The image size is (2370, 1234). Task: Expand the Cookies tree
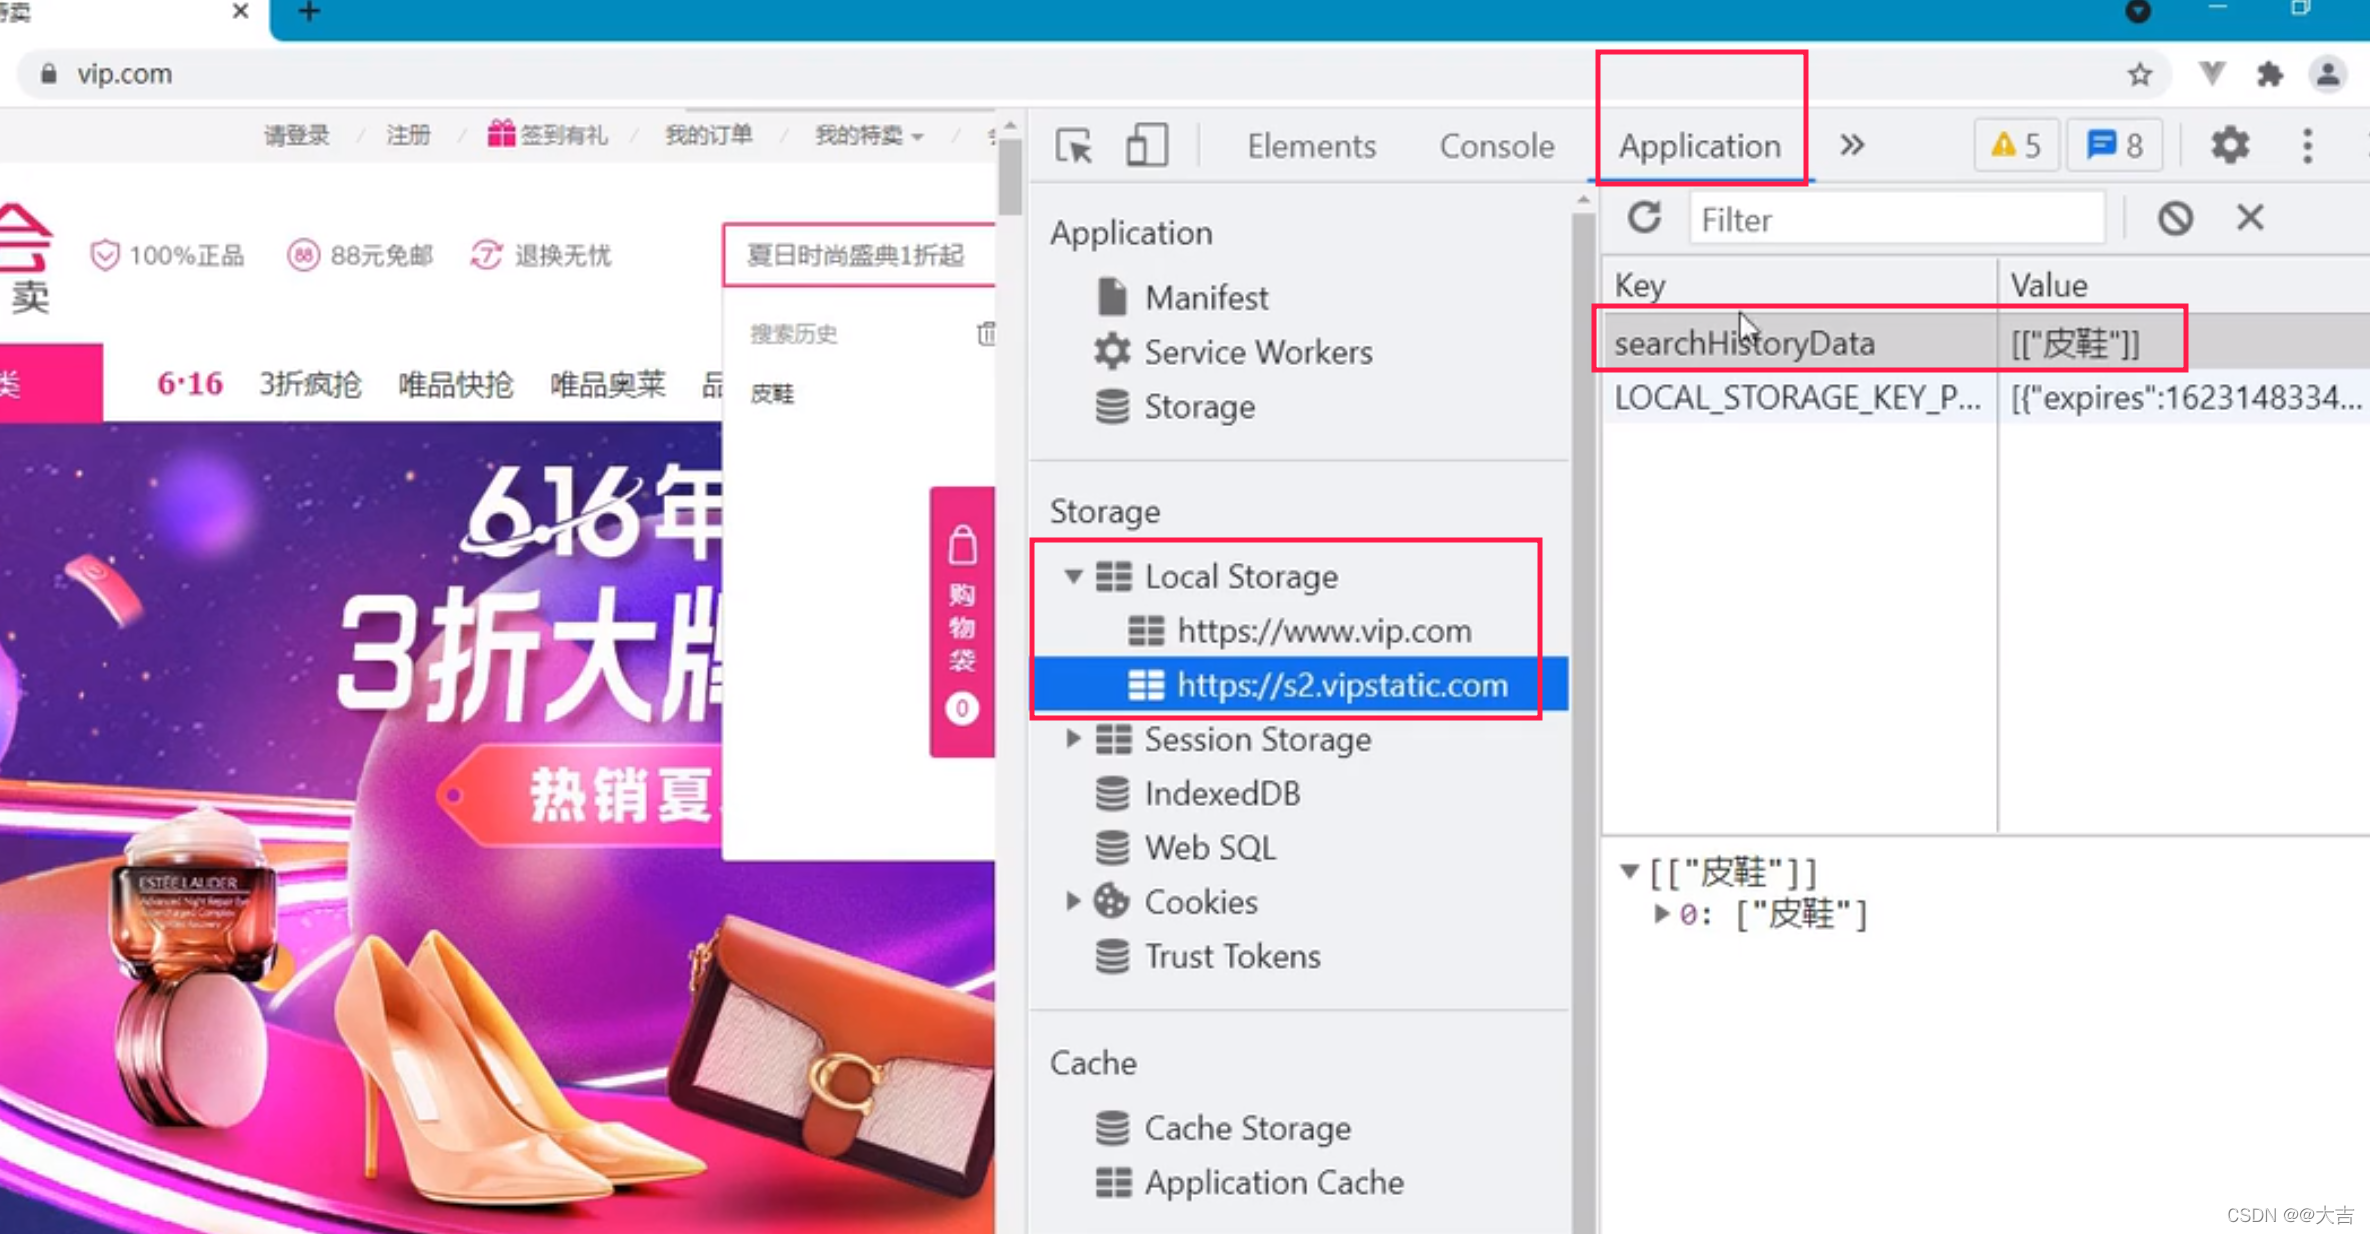pyautogui.click(x=1073, y=901)
